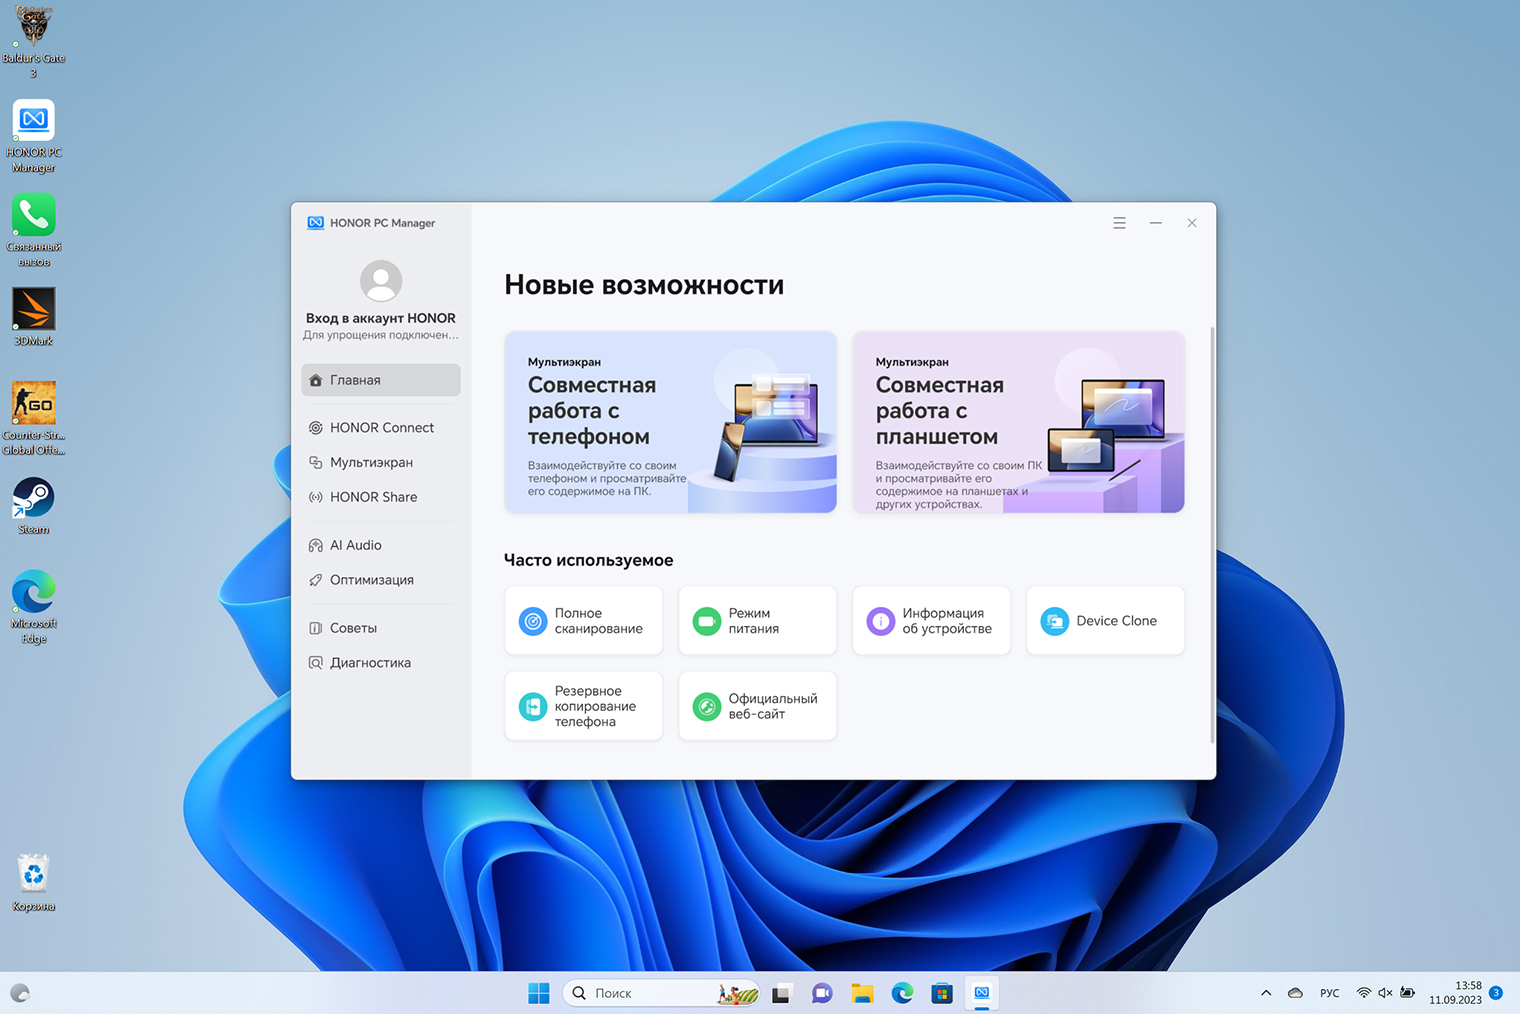Switch the РУС input language
The image size is (1520, 1014).
click(1330, 993)
